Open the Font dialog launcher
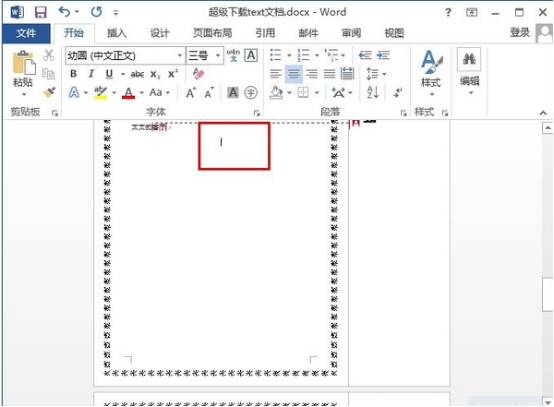 point(257,113)
